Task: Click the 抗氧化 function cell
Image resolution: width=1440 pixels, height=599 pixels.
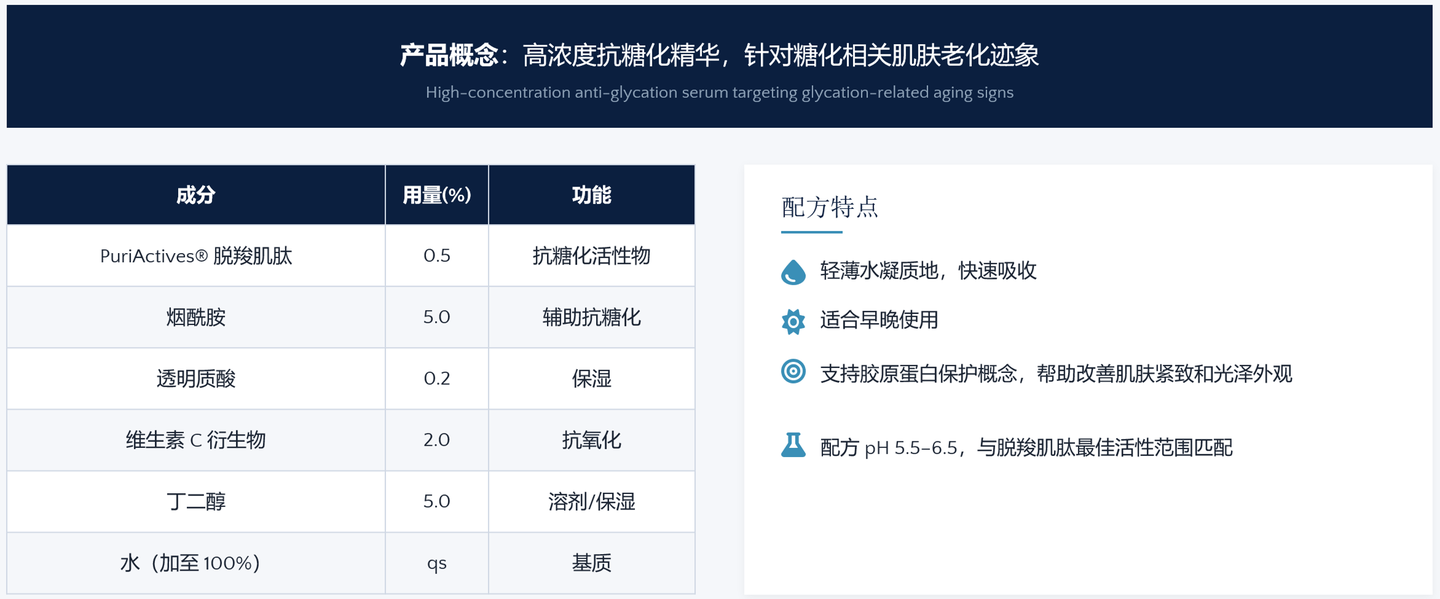Action: tap(592, 440)
